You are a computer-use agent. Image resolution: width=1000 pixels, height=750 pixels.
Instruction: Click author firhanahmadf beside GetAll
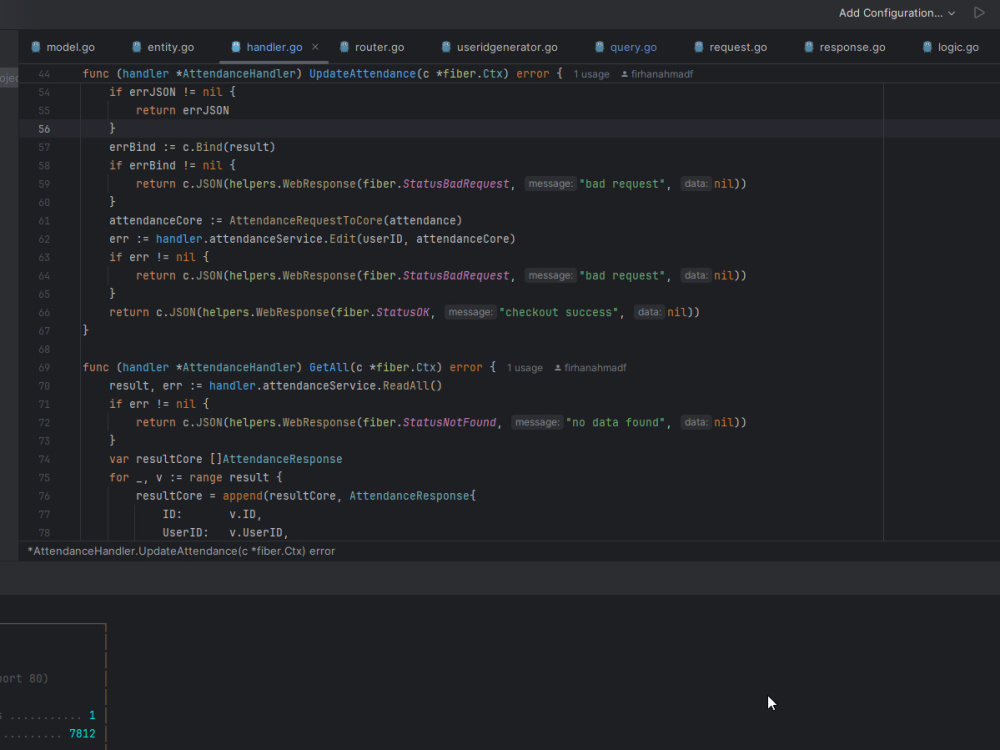click(591, 368)
